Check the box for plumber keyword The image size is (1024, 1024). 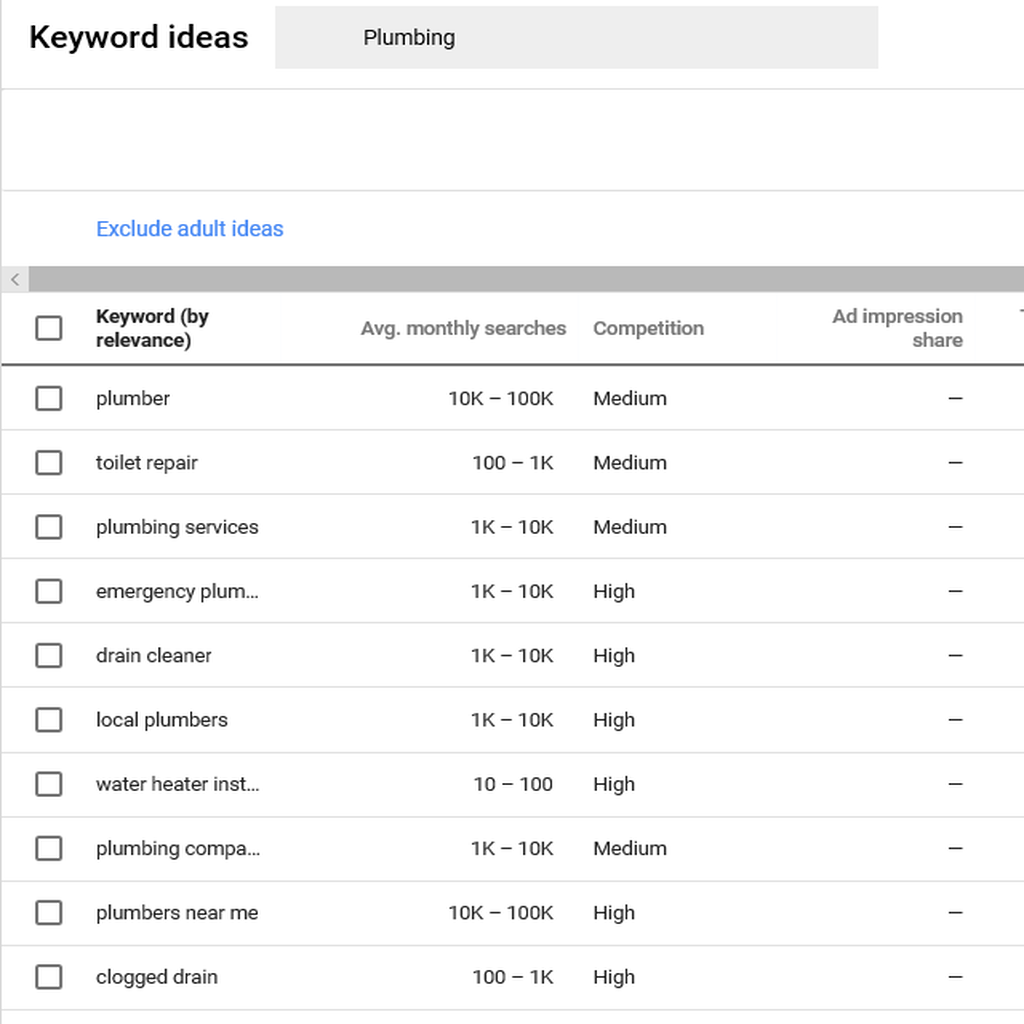click(49, 398)
